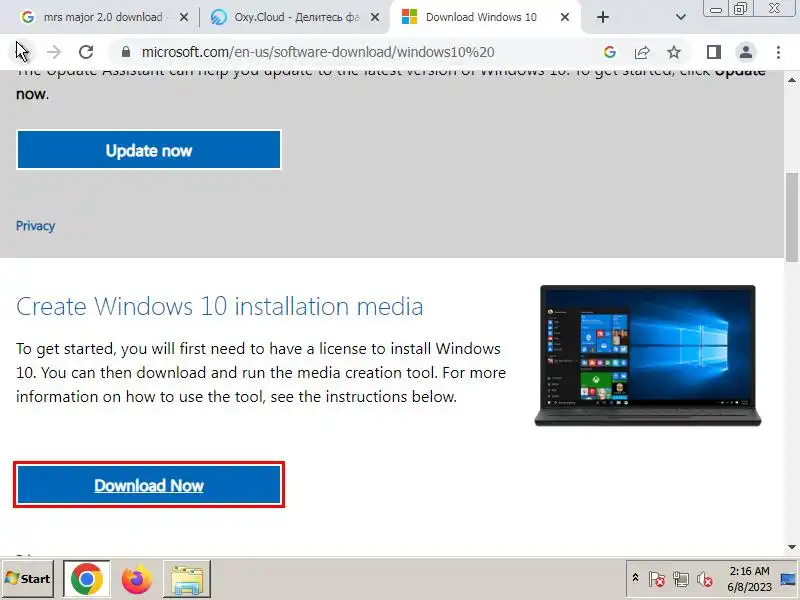The image size is (800, 600).
Task: Close the Download Windows 10 tab
Action: (x=565, y=17)
